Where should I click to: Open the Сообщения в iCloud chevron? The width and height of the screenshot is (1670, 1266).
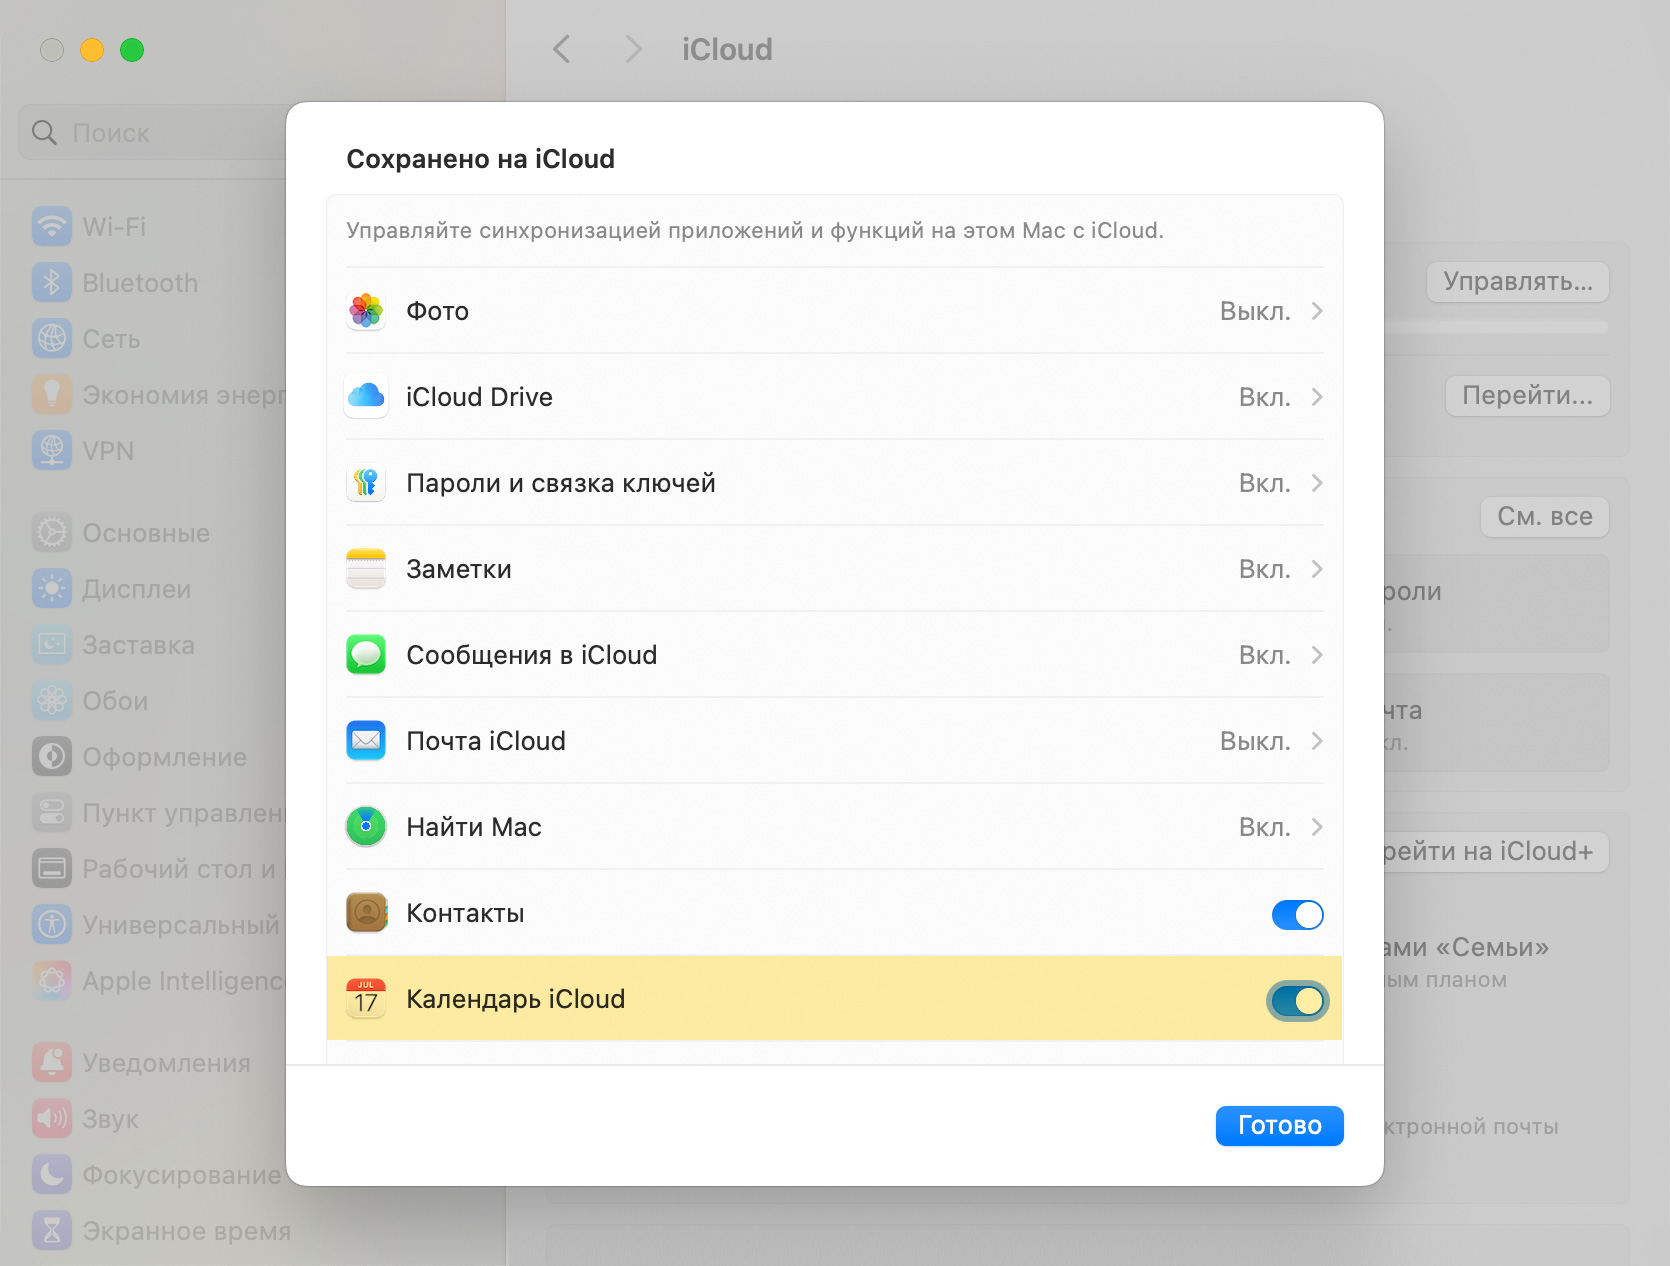click(1317, 655)
